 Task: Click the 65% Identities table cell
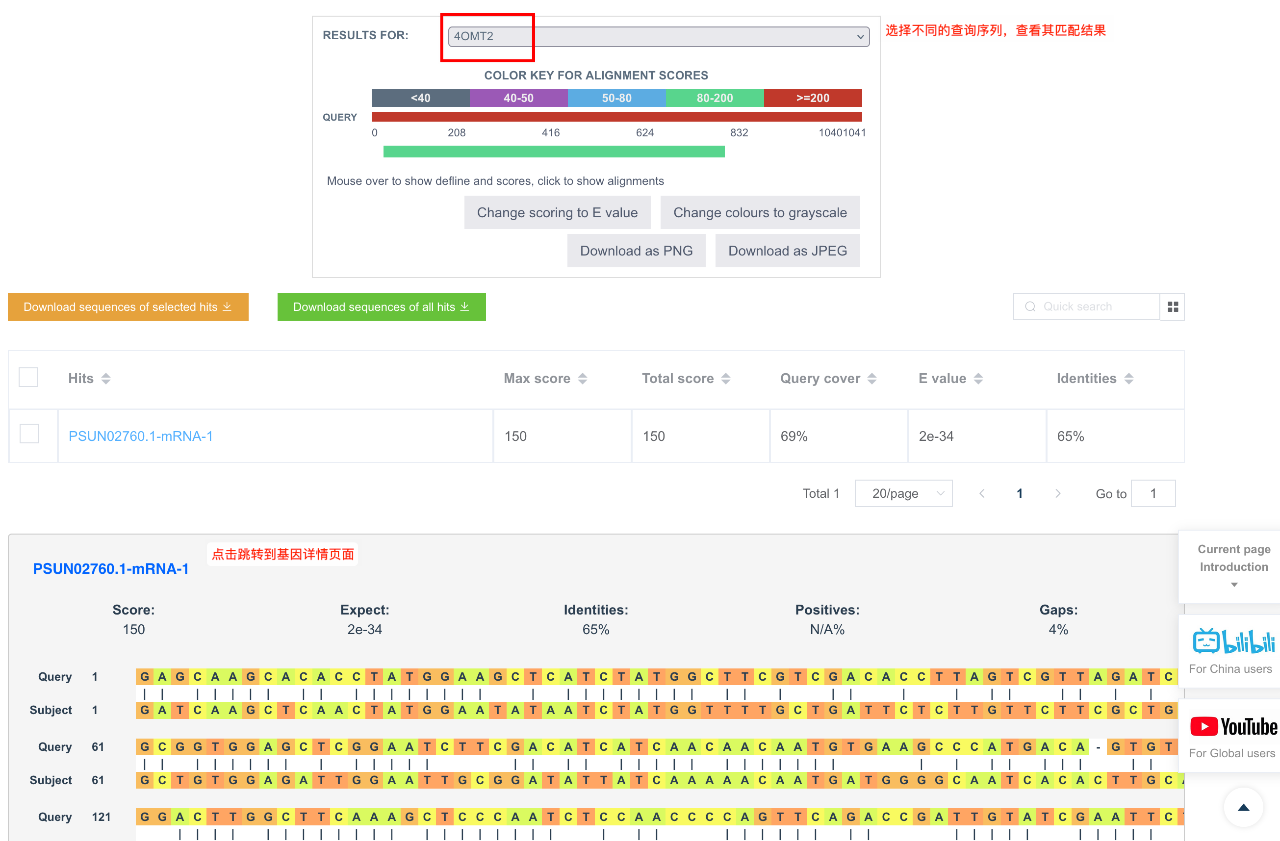pos(1116,436)
